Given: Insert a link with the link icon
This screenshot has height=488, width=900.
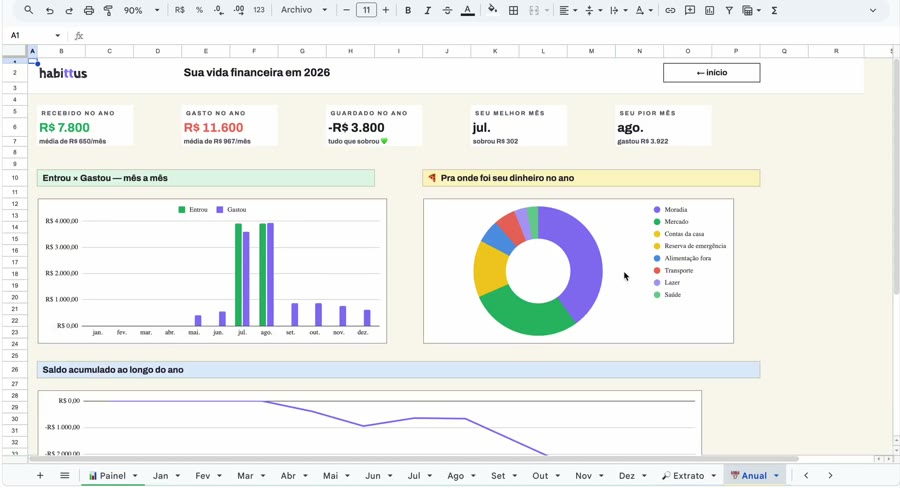Looking at the screenshot, I should click(x=670, y=10).
